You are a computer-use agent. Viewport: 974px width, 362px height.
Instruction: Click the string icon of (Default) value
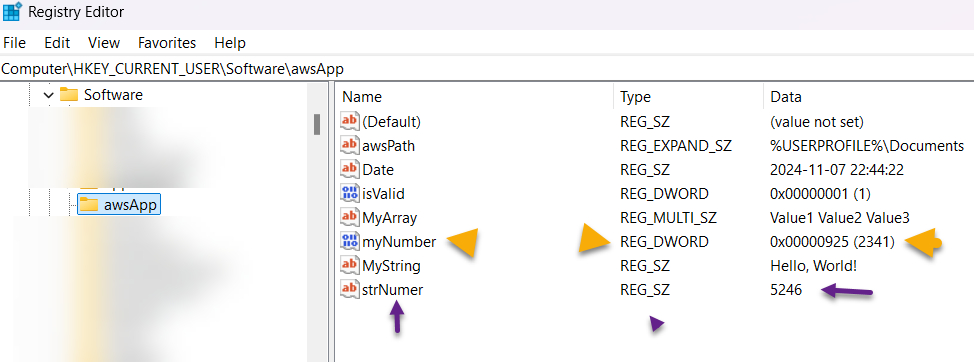tap(350, 121)
